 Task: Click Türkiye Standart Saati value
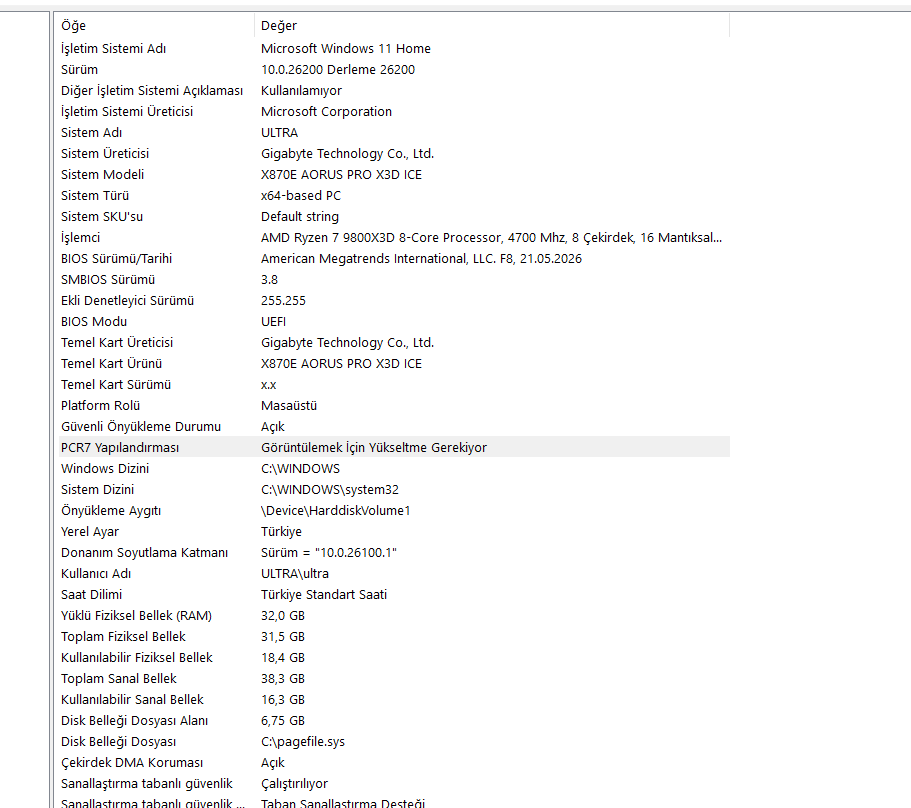(324, 595)
